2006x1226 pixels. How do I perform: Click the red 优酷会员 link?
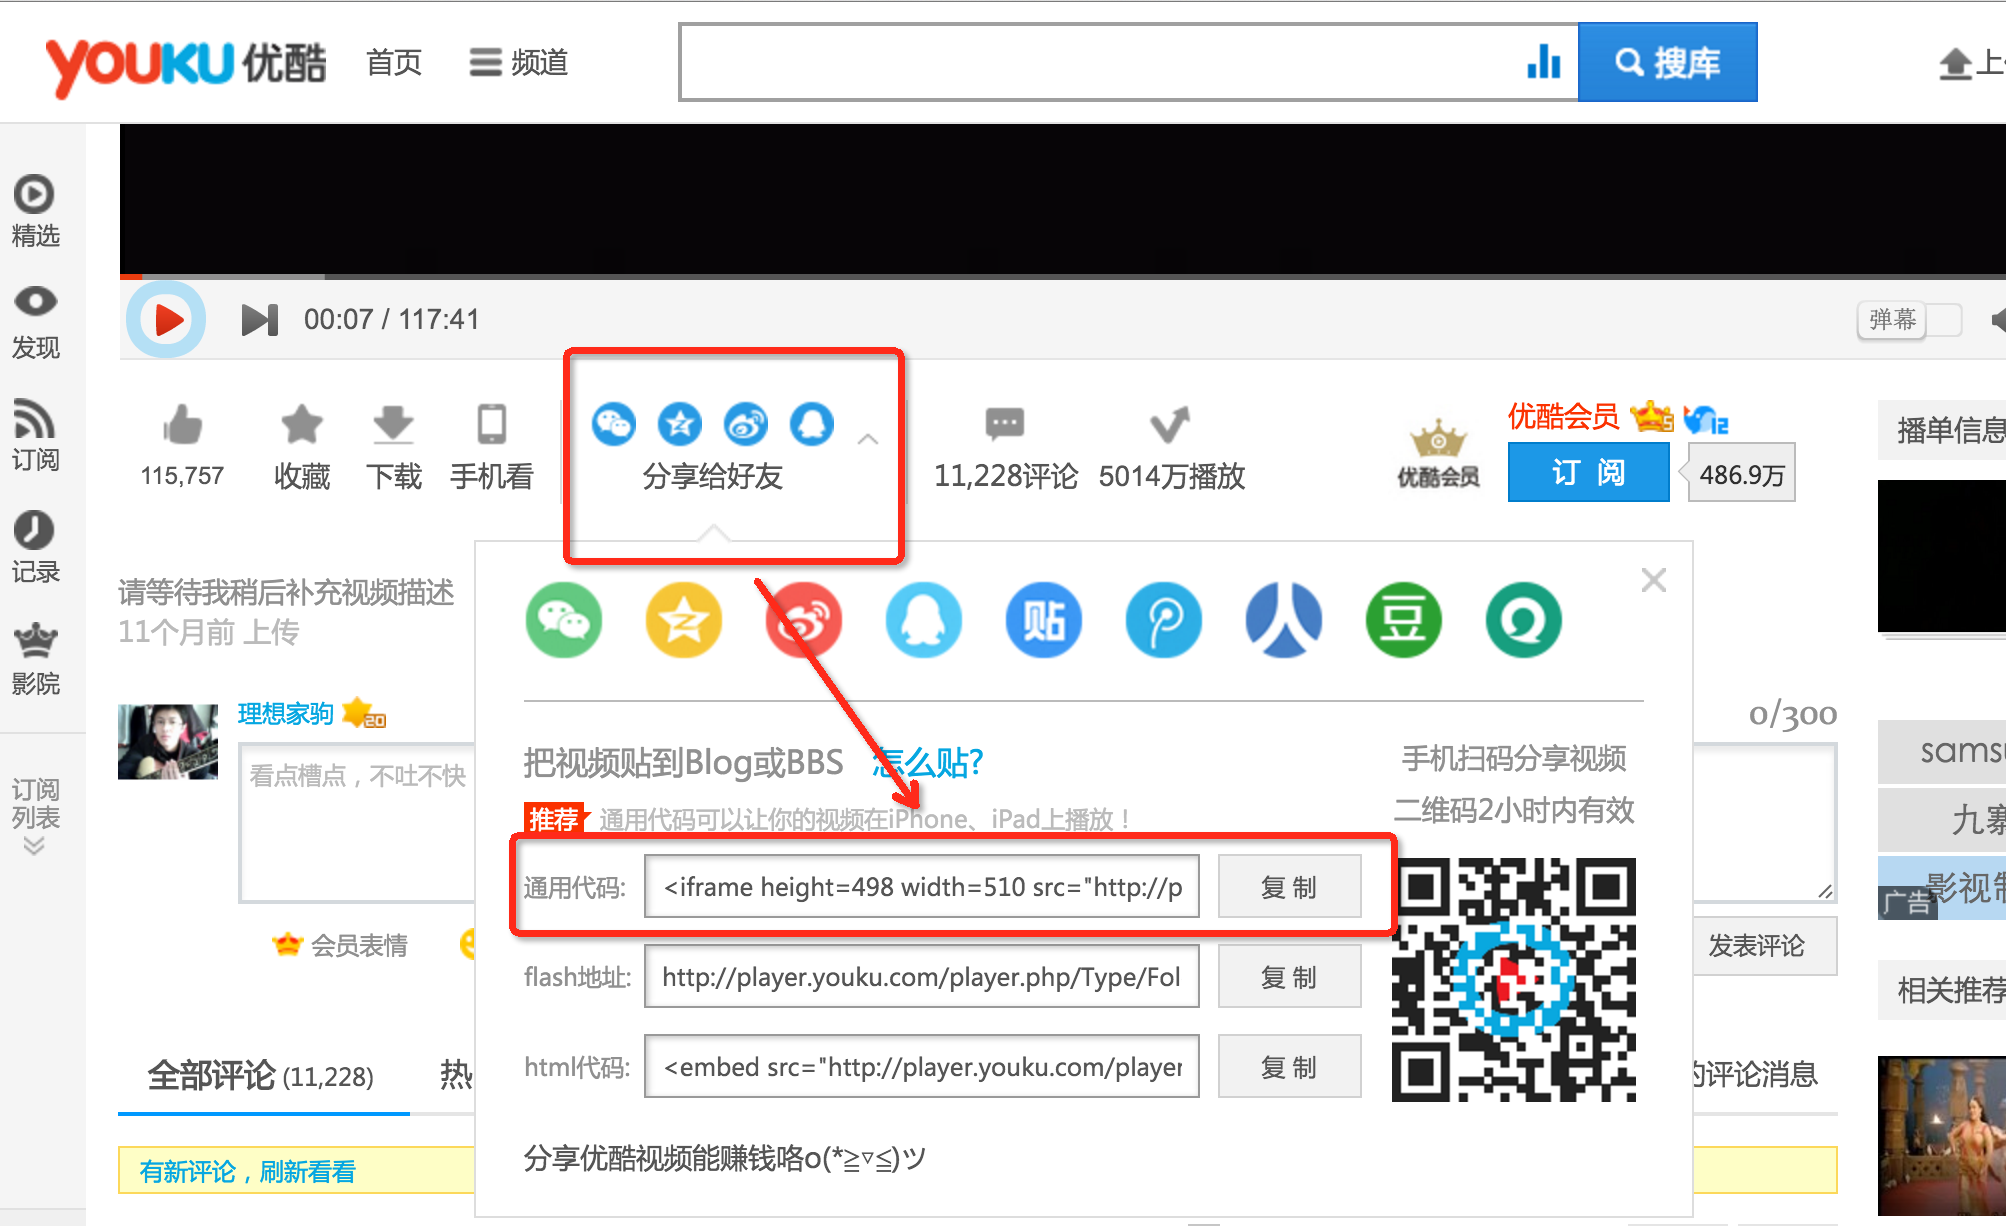pos(1563,416)
